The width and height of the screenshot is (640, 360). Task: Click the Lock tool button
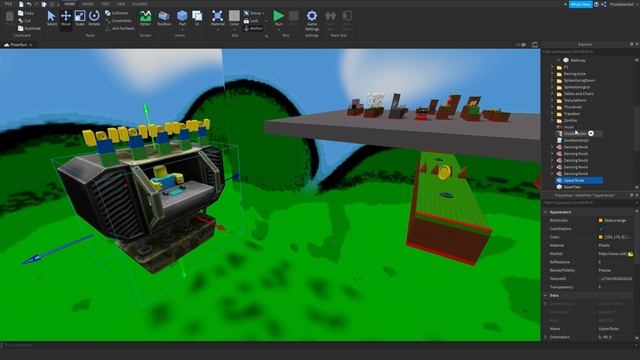[x=251, y=20]
